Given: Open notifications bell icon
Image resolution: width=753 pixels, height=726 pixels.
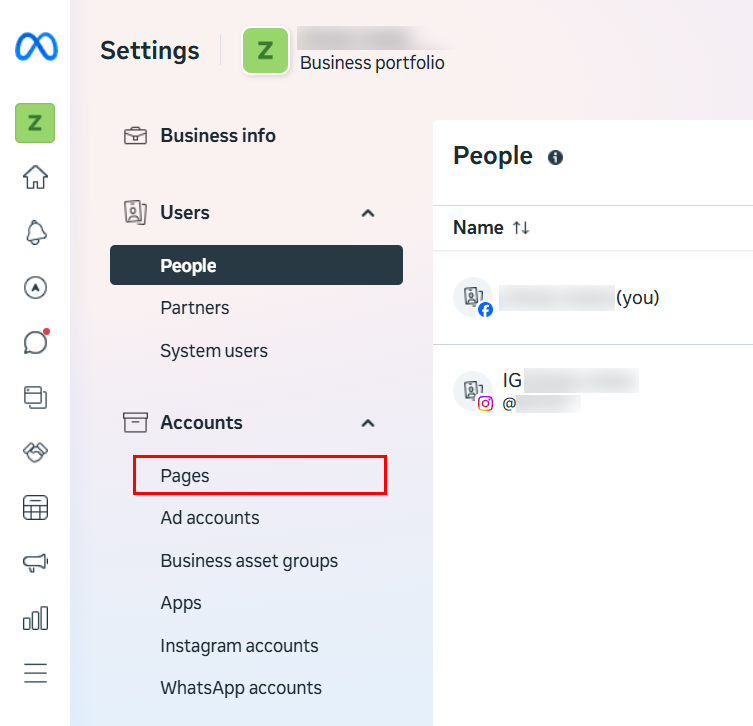Looking at the screenshot, I should tap(35, 233).
